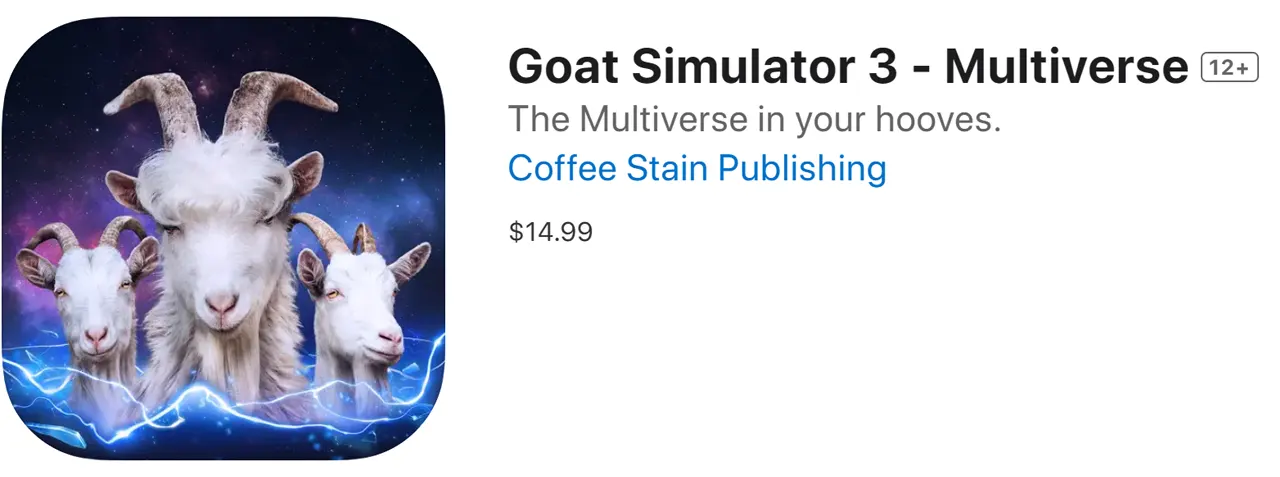Click the center goat's pink nose
Screen dimensions: 1280x477
coord(221,303)
